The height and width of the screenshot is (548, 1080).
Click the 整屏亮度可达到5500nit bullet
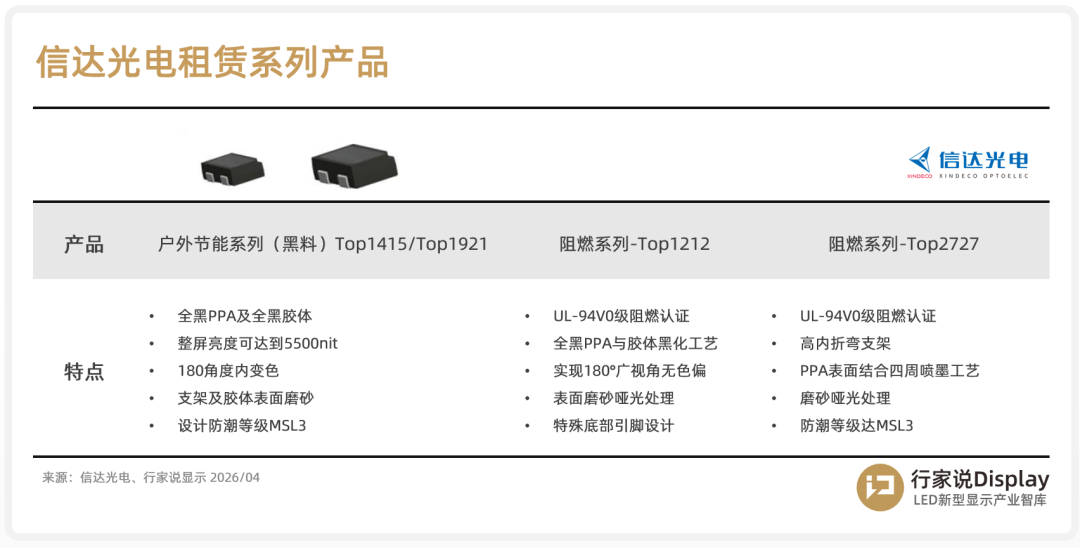click(x=257, y=343)
